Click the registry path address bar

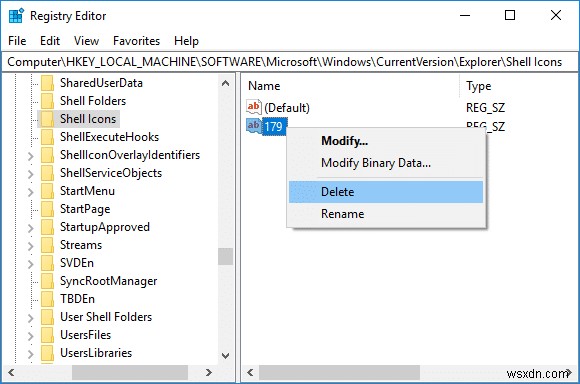[x=290, y=62]
